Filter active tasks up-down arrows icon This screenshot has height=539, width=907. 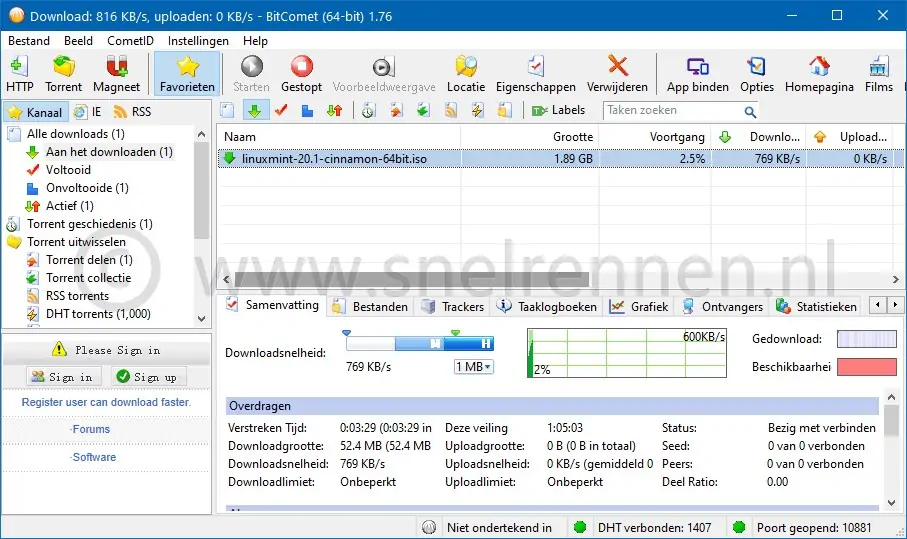(x=334, y=110)
